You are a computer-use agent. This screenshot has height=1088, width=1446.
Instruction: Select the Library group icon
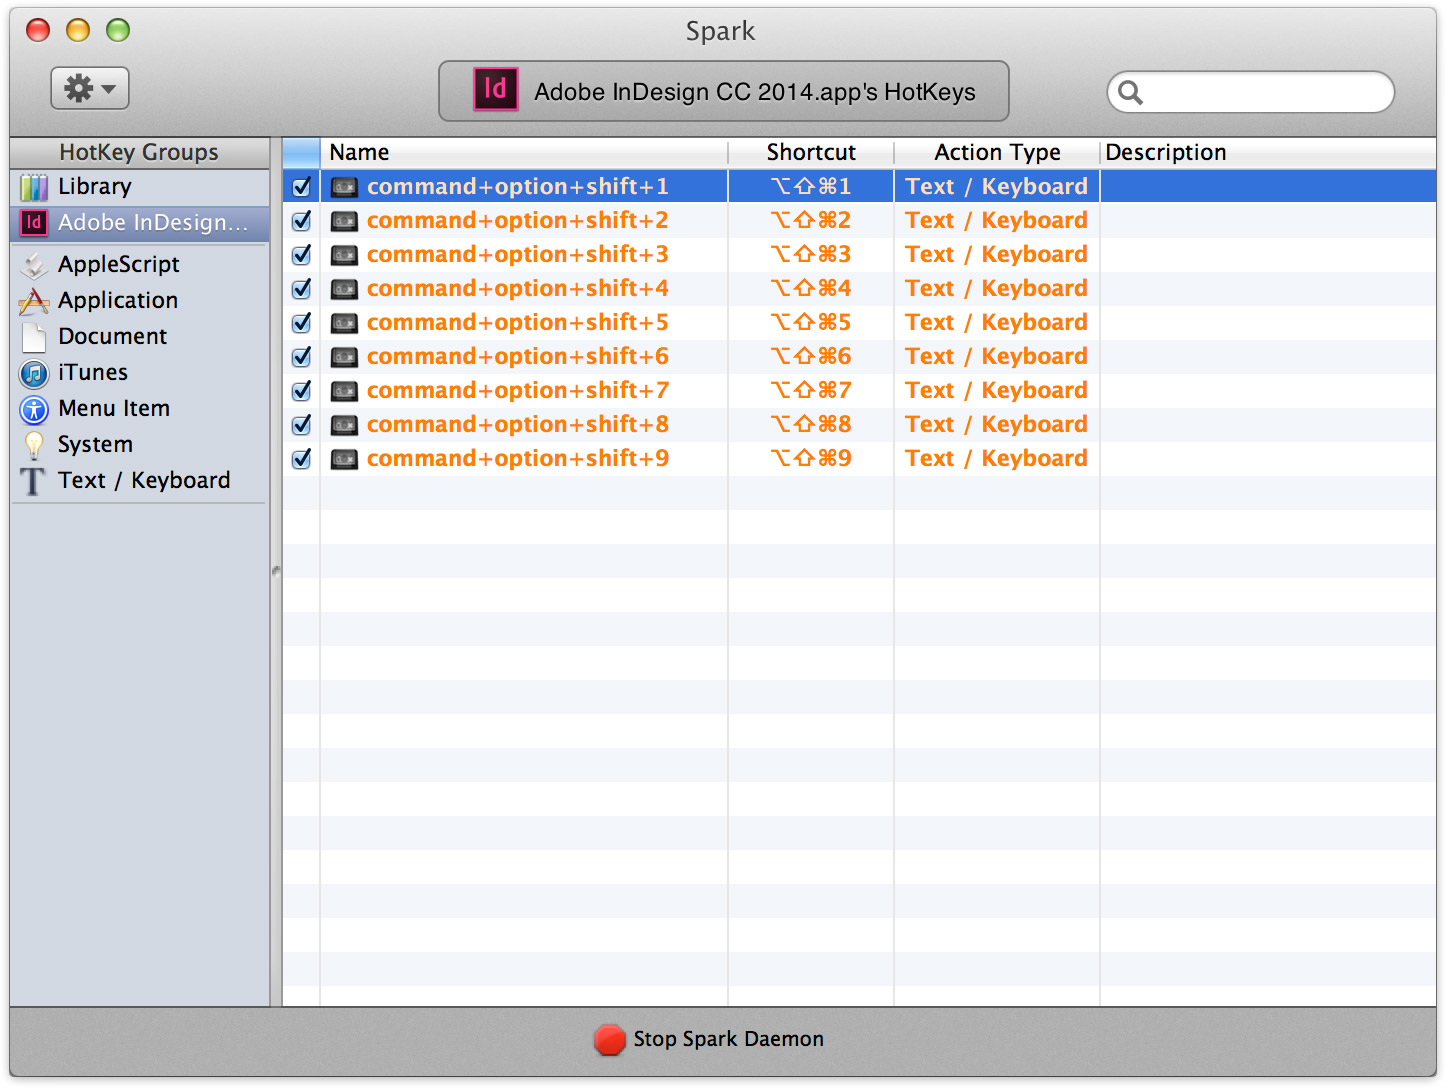(34, 187)
